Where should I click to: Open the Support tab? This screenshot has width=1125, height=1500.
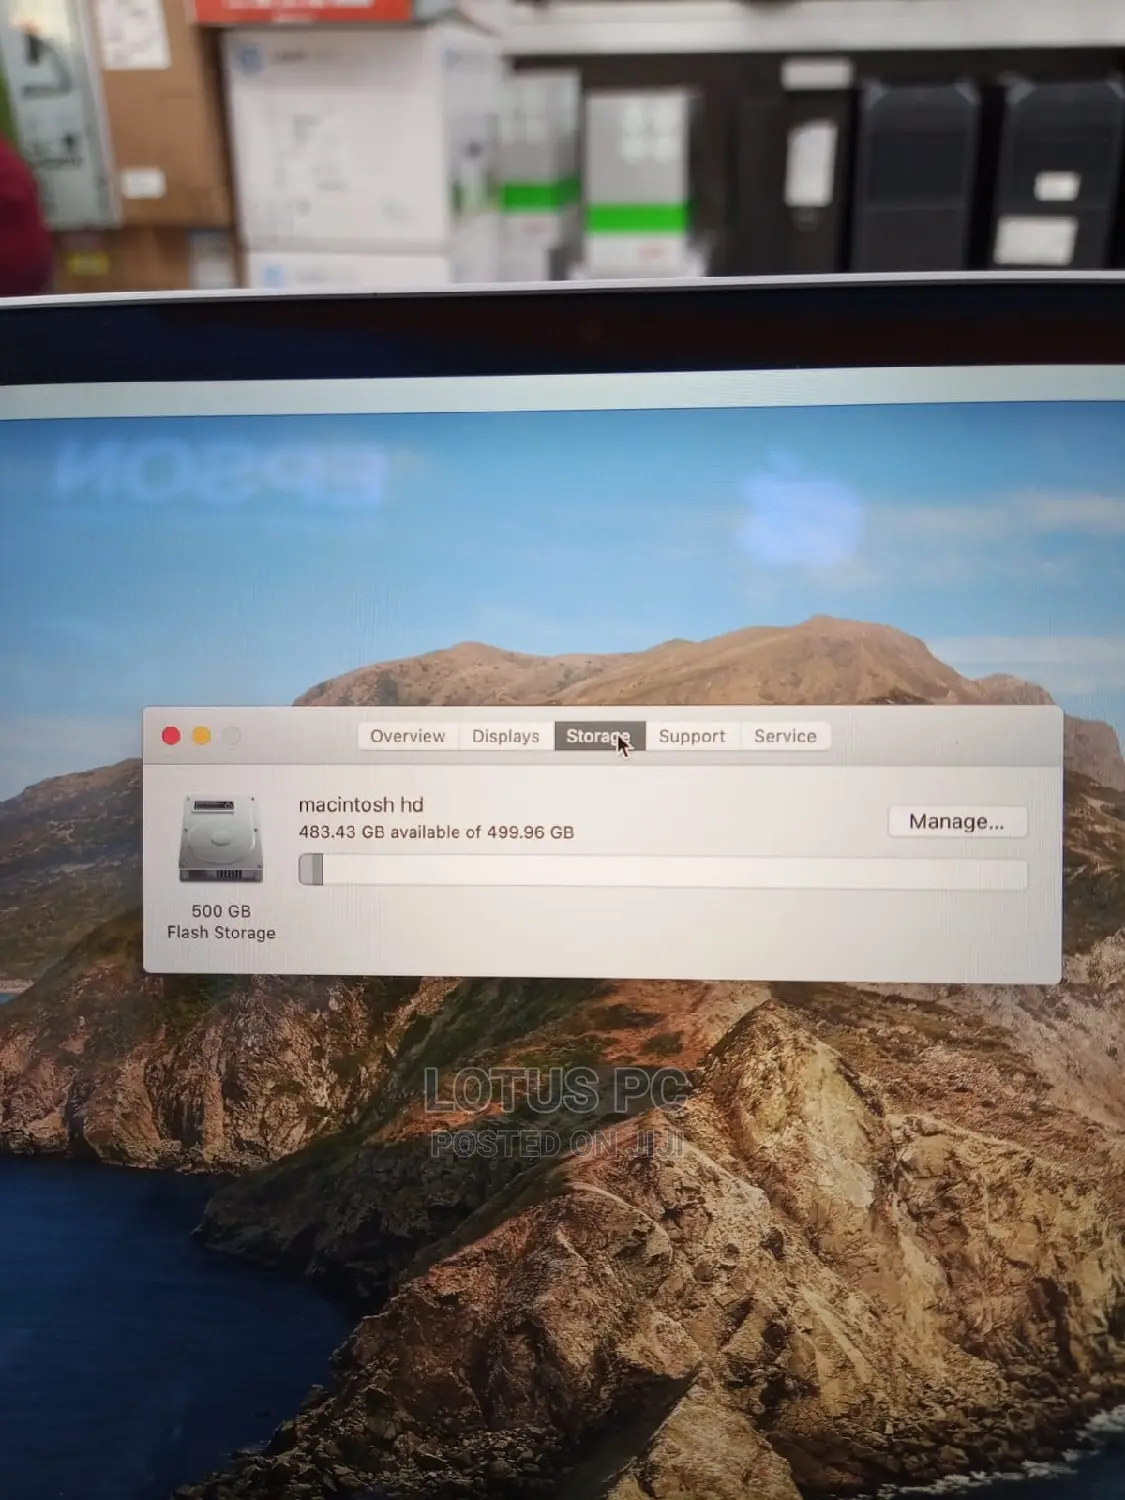tap(692, 736)
